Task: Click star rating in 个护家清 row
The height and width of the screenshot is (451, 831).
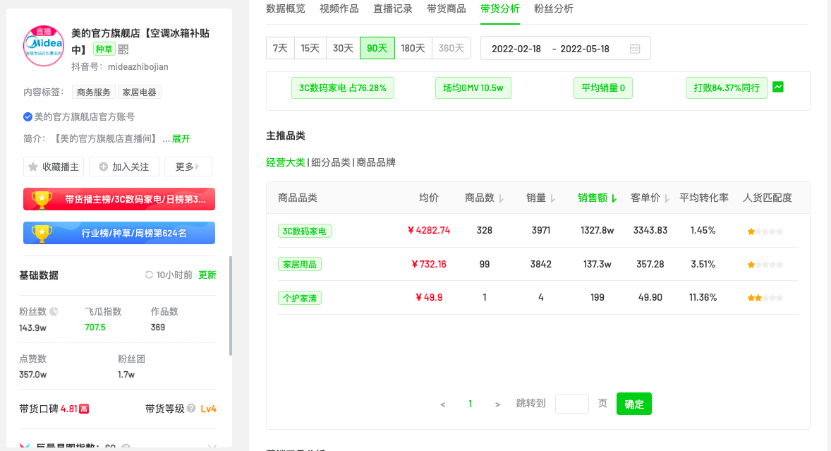Action: (765, 298)
